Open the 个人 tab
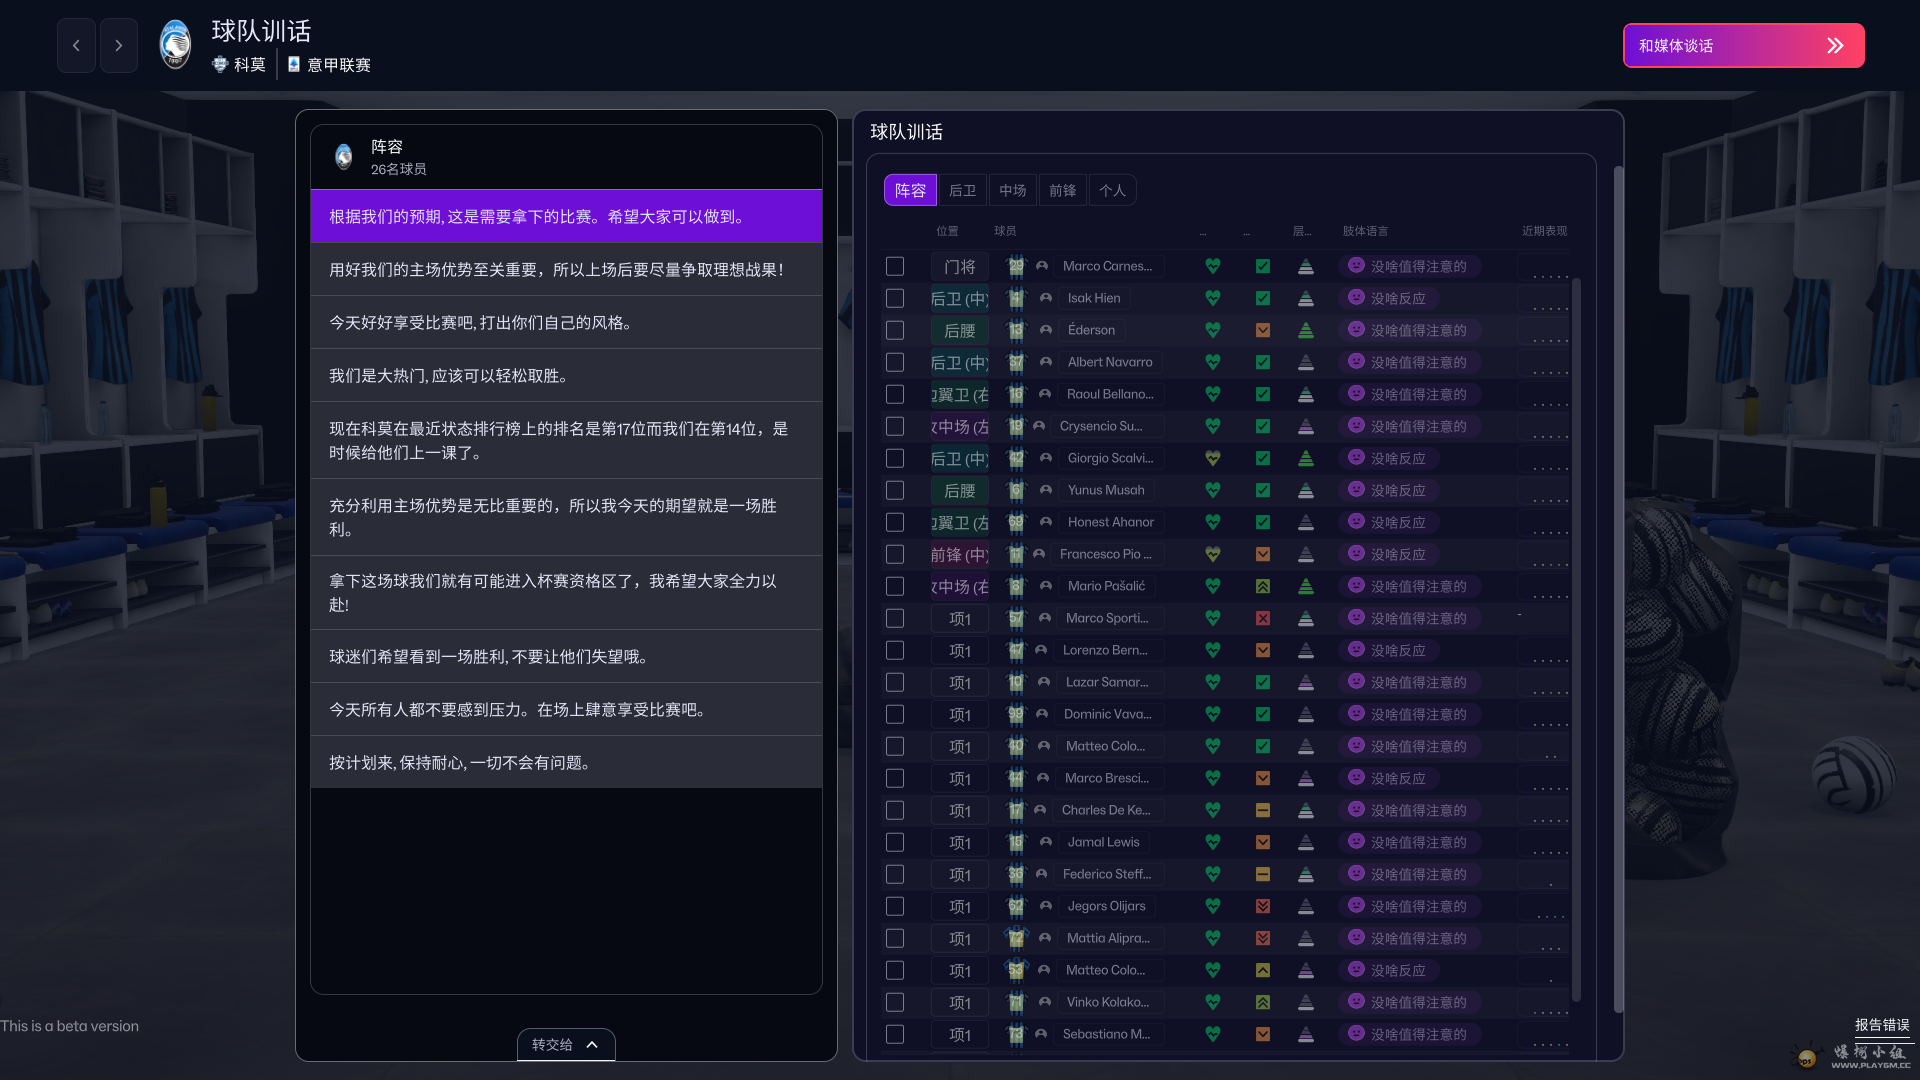This screenshot has width=1920, height=1080. [1112, 189]
